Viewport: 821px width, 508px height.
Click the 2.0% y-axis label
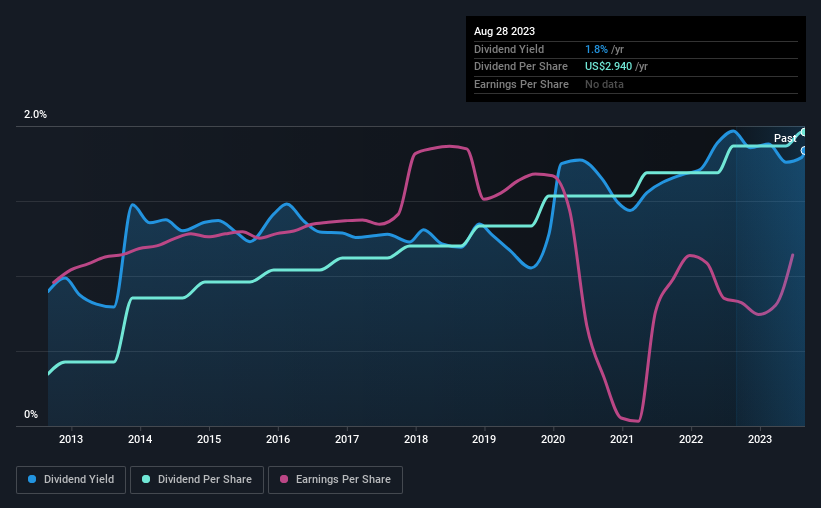36,115
